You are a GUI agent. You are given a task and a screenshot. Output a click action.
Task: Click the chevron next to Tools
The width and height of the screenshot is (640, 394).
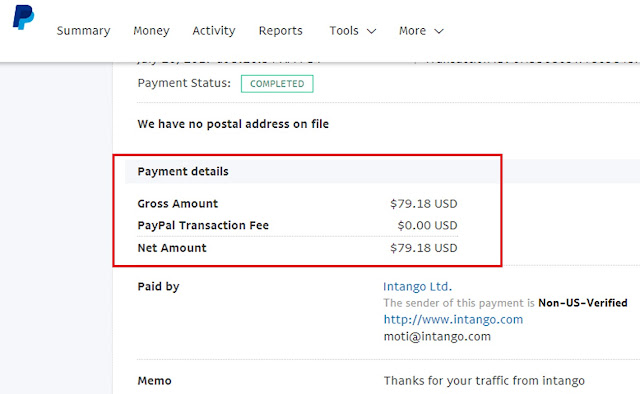[x=371, y=31]
